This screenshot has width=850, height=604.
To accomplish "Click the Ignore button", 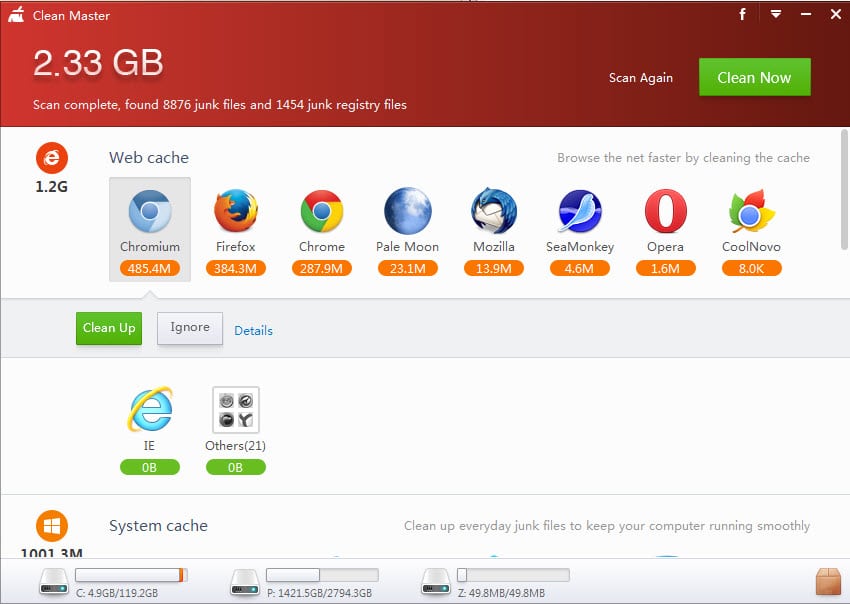I will click(x=190, y=328).
